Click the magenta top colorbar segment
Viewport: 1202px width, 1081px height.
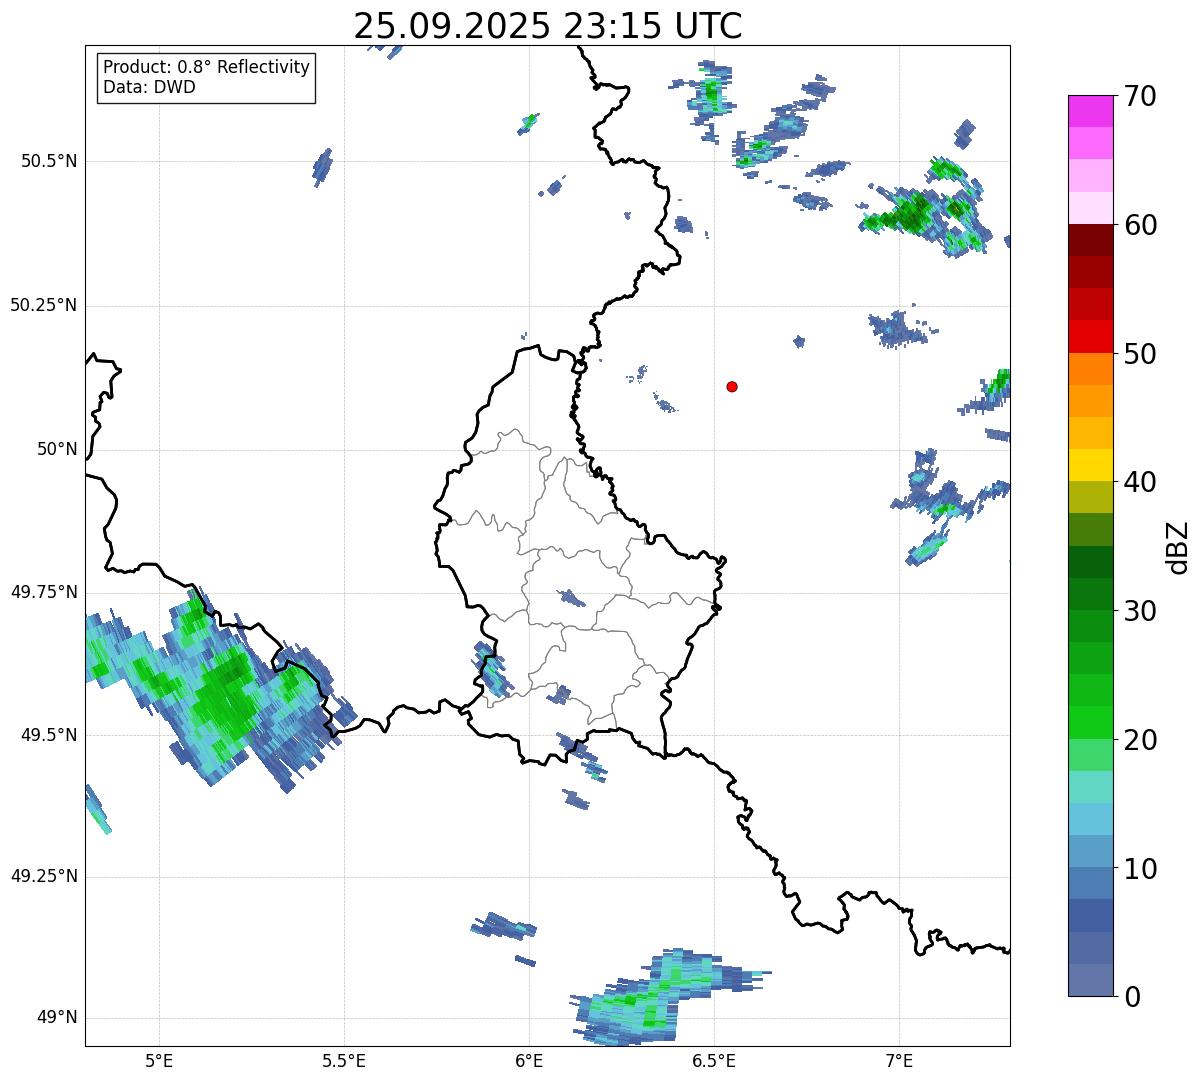point(1091,111)
